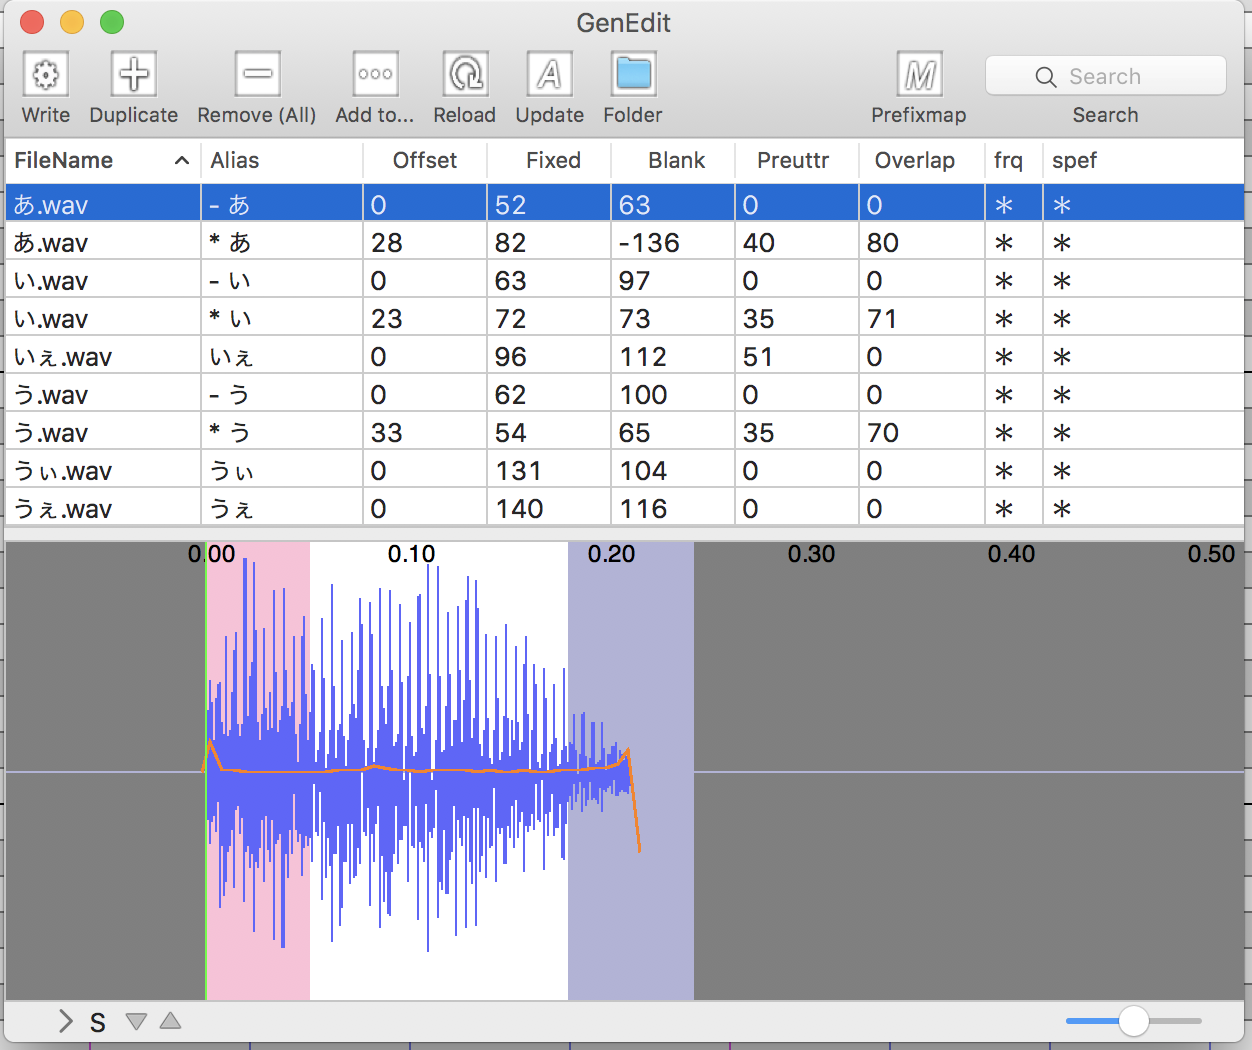Open the Add to... toolbar option
Viewport: 1252px width, 1050px height.
point(375,75)
